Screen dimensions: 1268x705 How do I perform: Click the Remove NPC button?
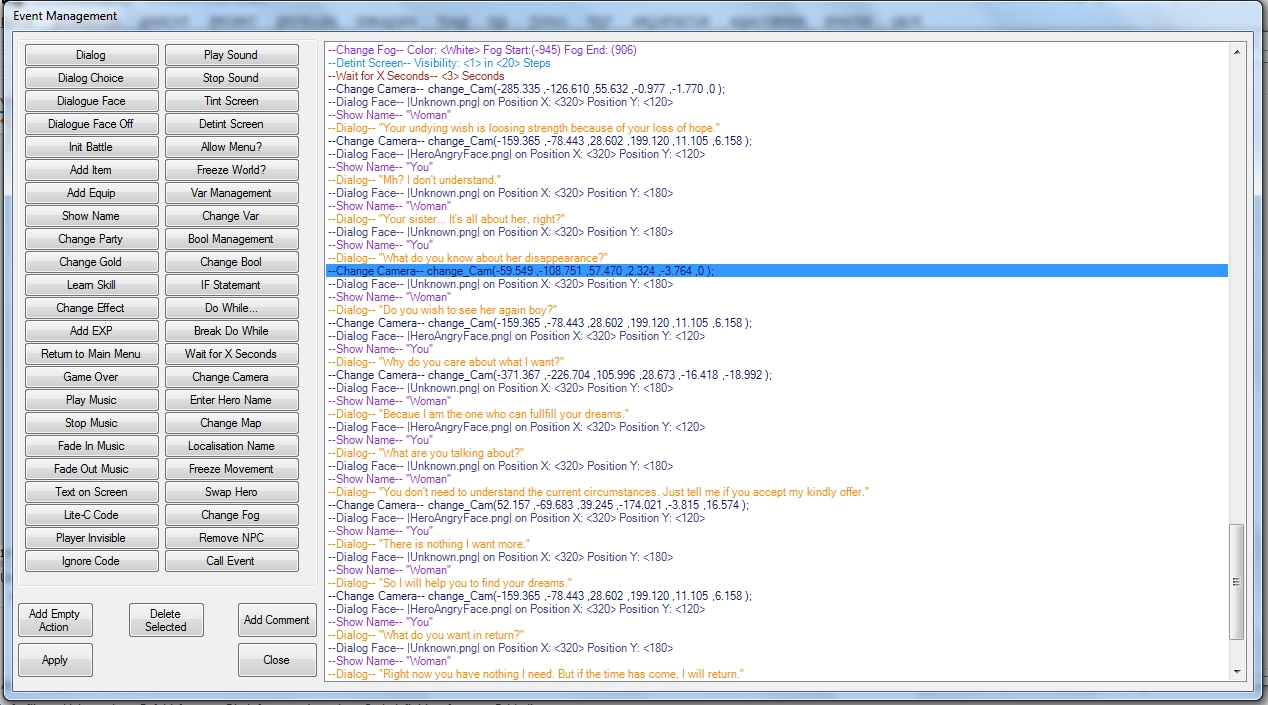pyautogui.click(x=231, y=538)
